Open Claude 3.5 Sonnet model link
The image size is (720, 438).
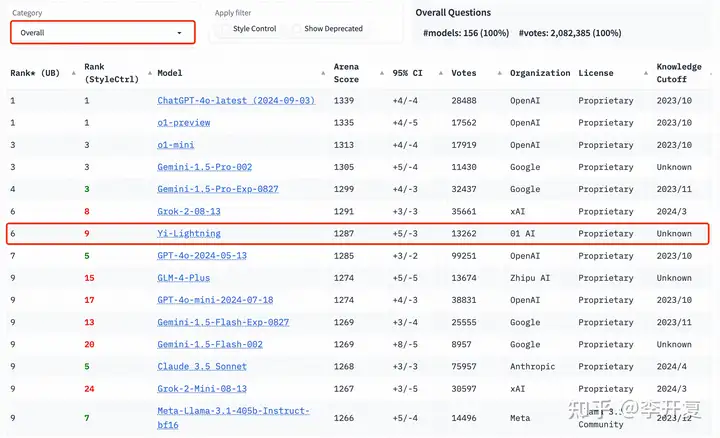click(202, 366)
